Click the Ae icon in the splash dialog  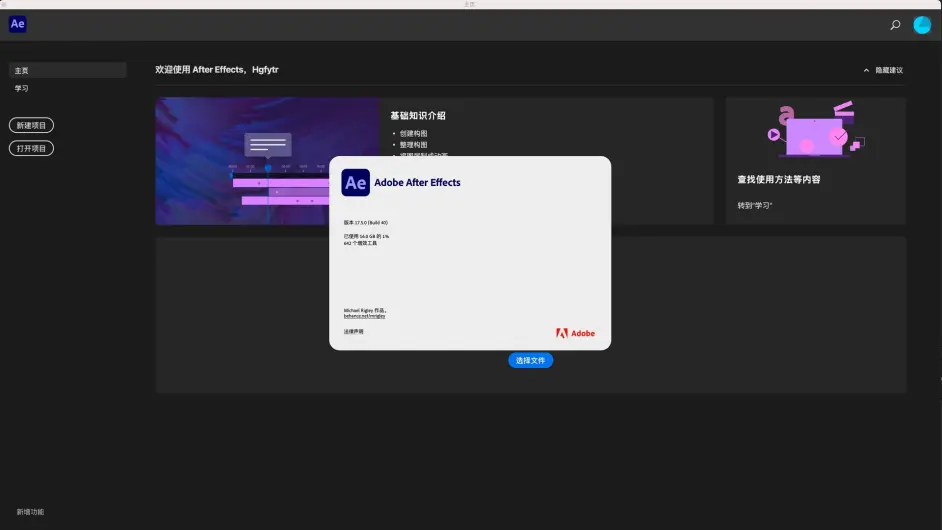[356, 183]
